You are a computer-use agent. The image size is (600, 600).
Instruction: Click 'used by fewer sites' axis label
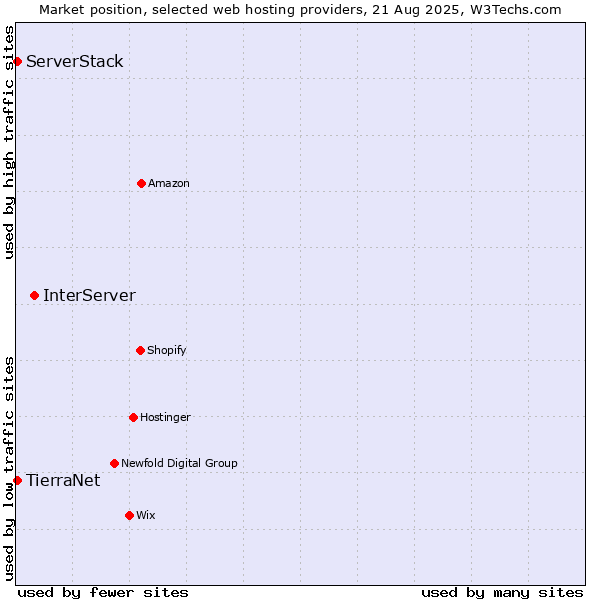point(103,593)
